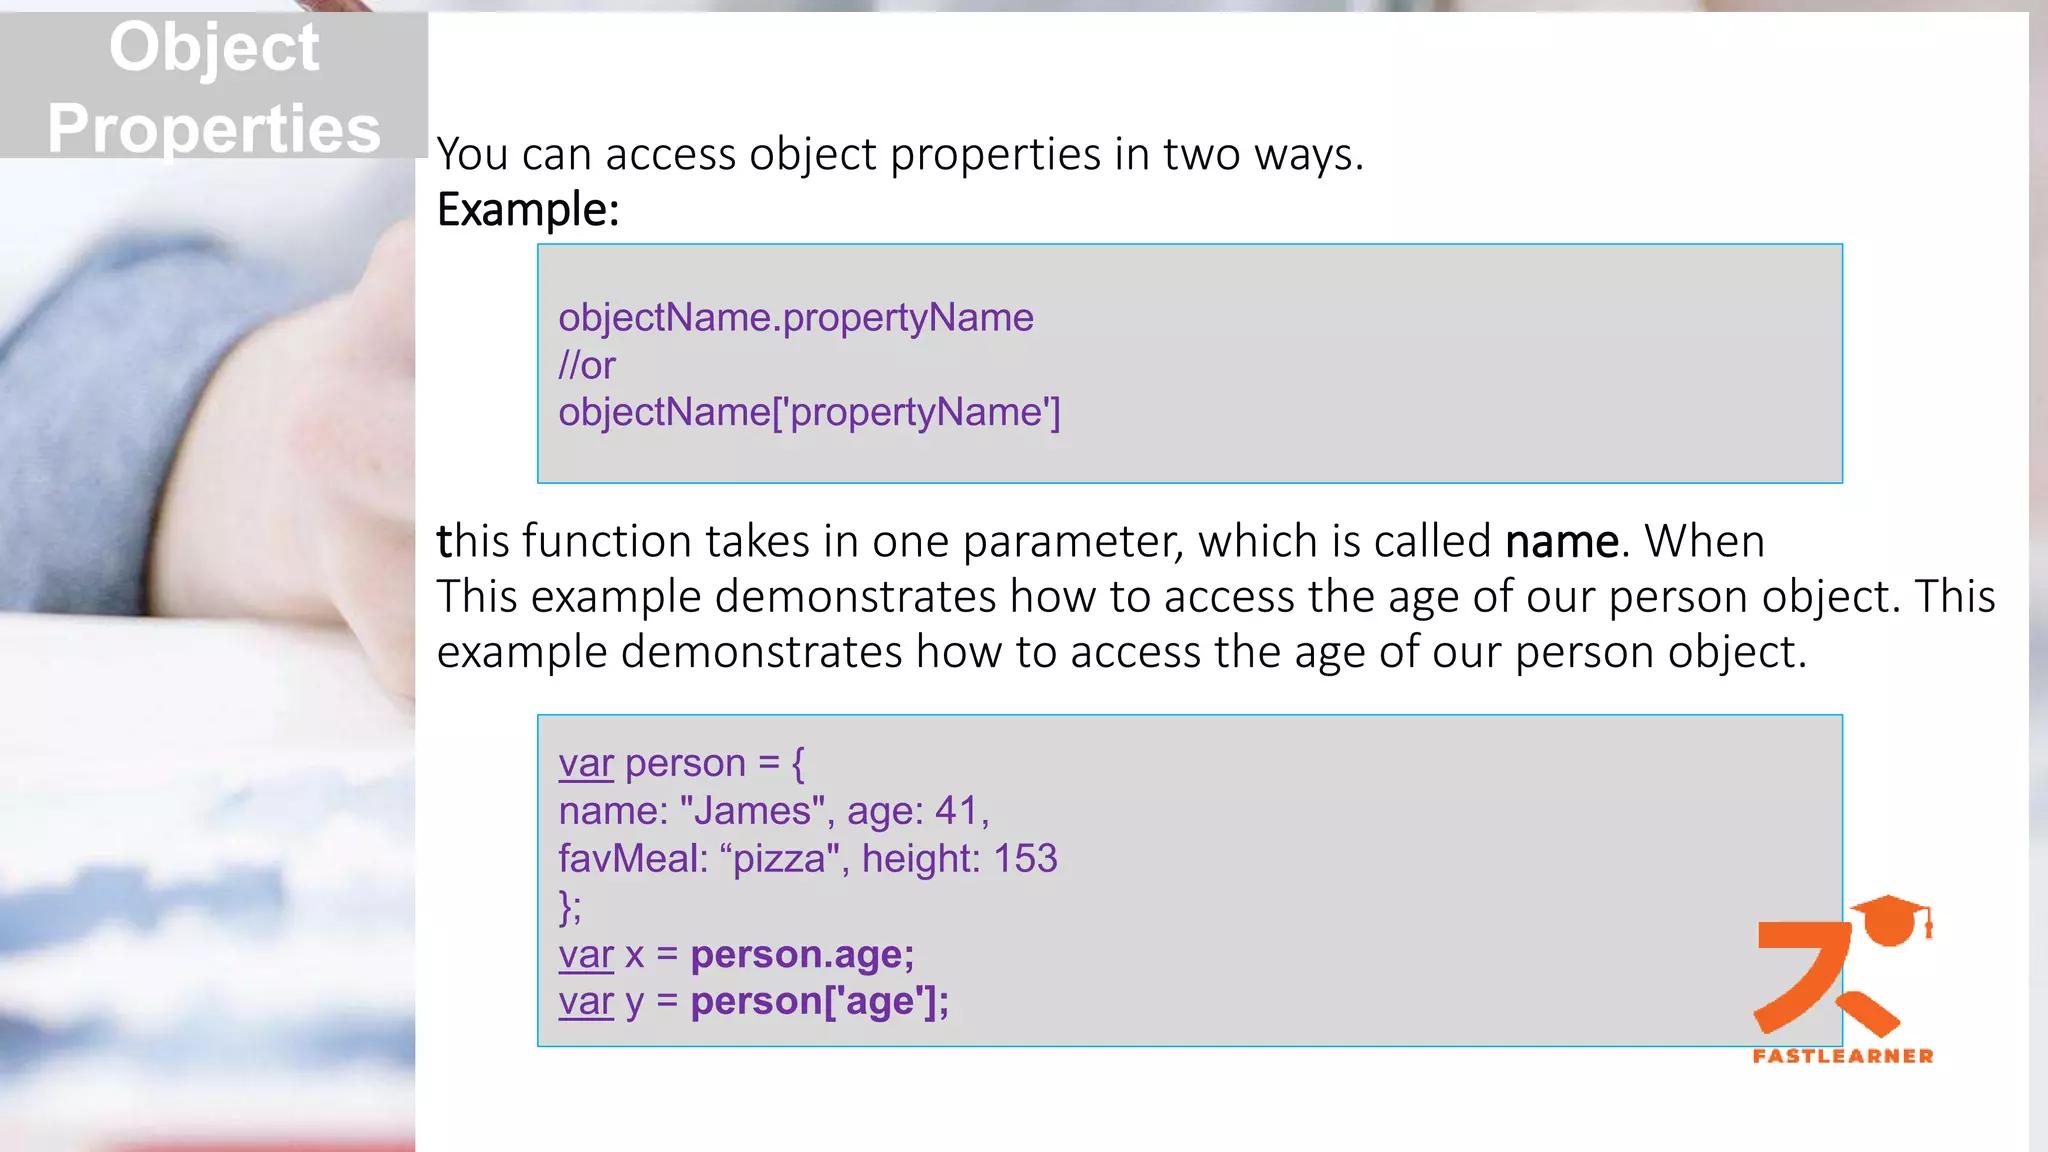This screenshot has height=1152, width=2048.
Task: Click the 'two ways' introductory sentence
Action: (x=900, y=154)
